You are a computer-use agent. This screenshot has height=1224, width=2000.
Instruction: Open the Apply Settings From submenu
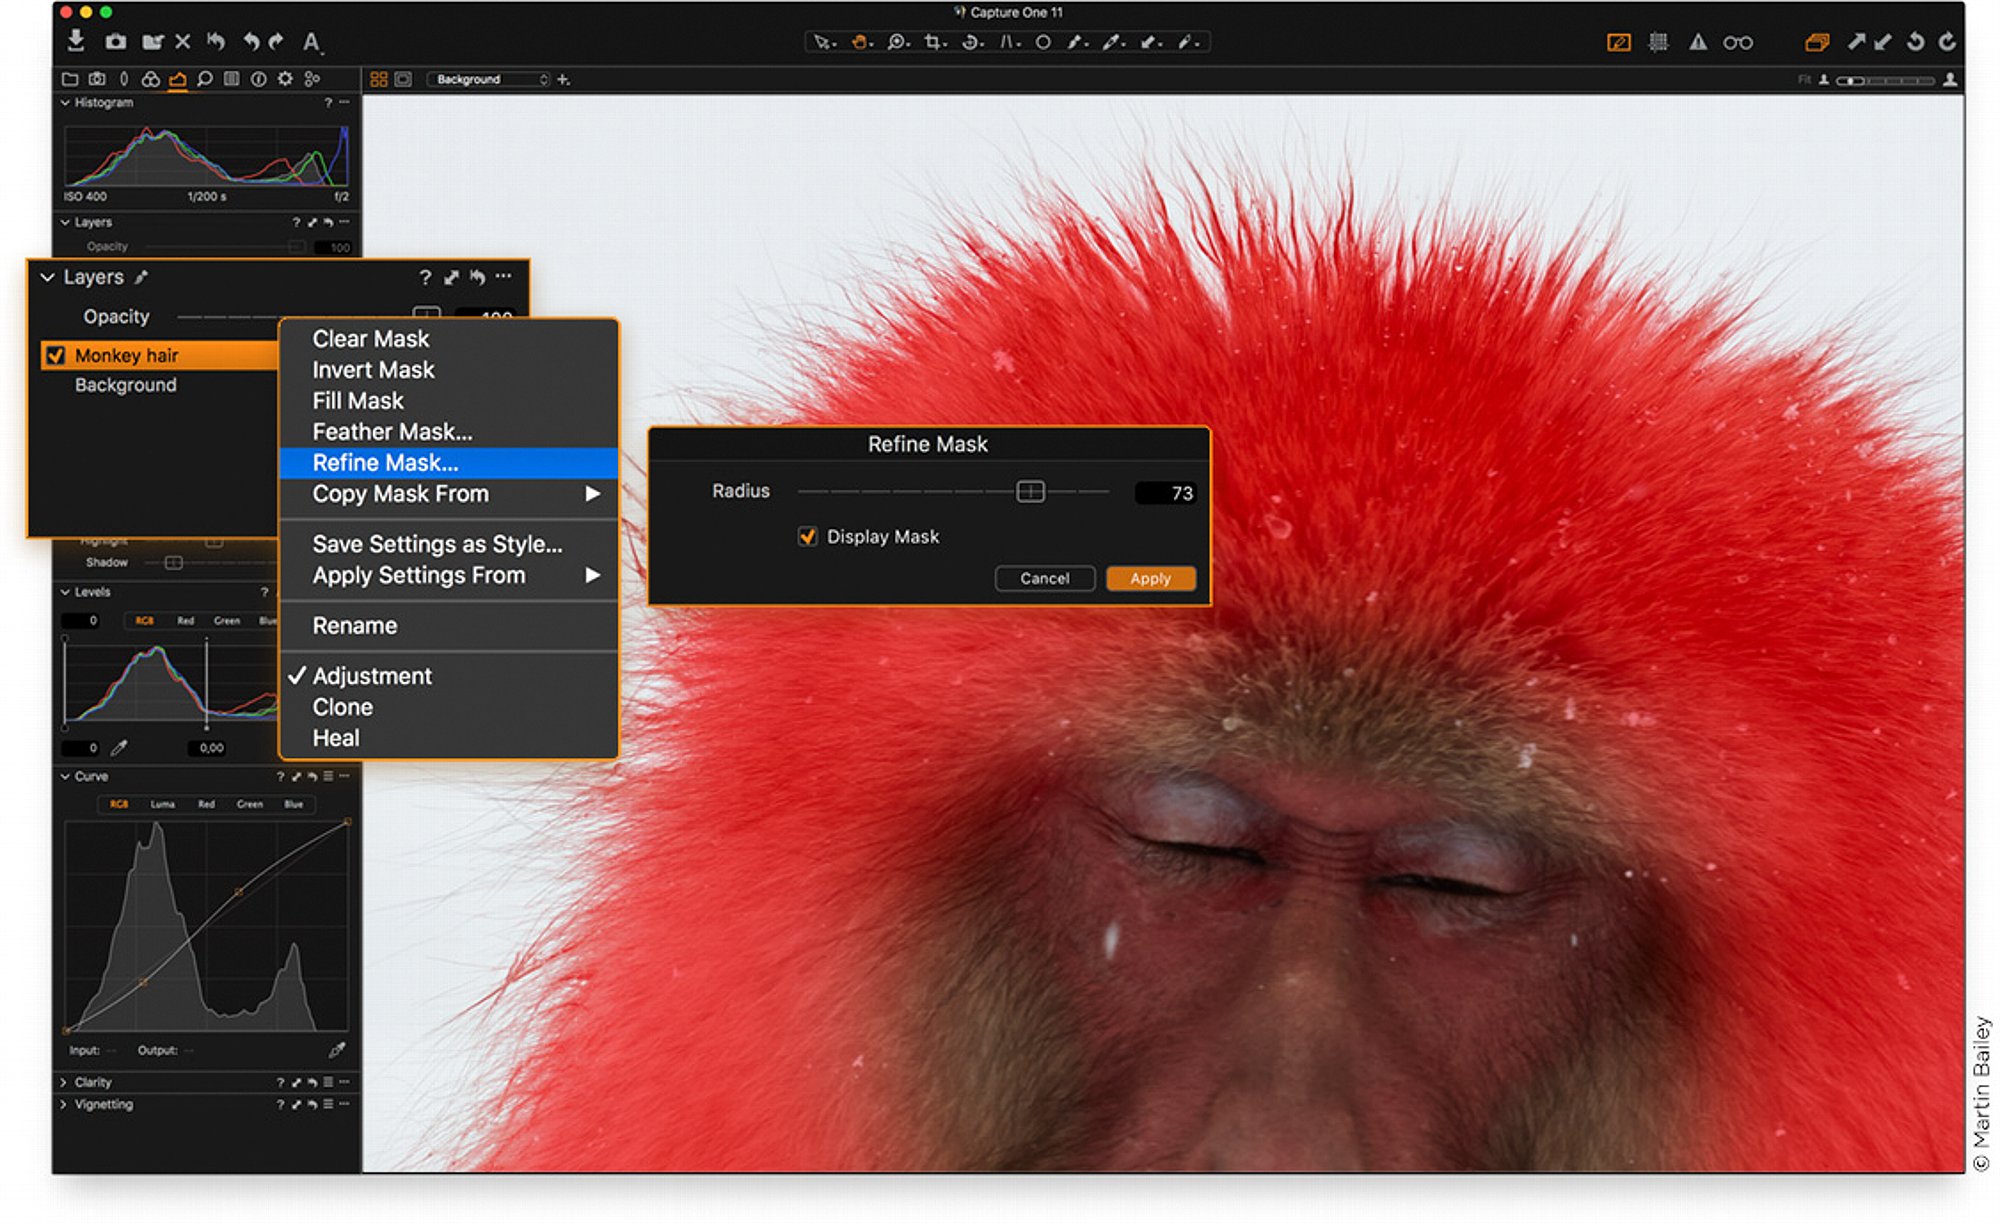[449, 576]
